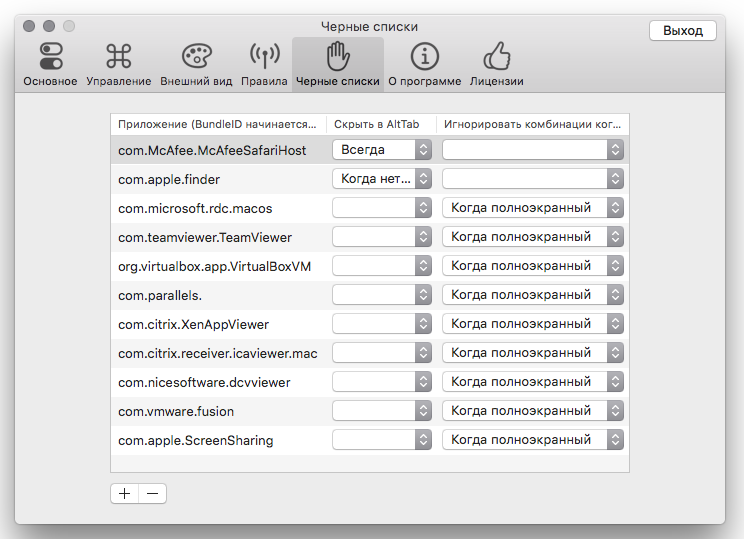Click the Приложение (BundleID) column header

coord(218,124)
